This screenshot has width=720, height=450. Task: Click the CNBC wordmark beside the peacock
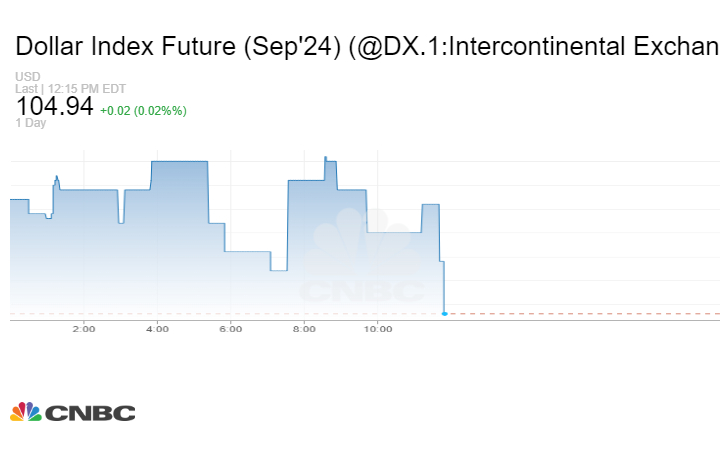click(x=90, y=413)
